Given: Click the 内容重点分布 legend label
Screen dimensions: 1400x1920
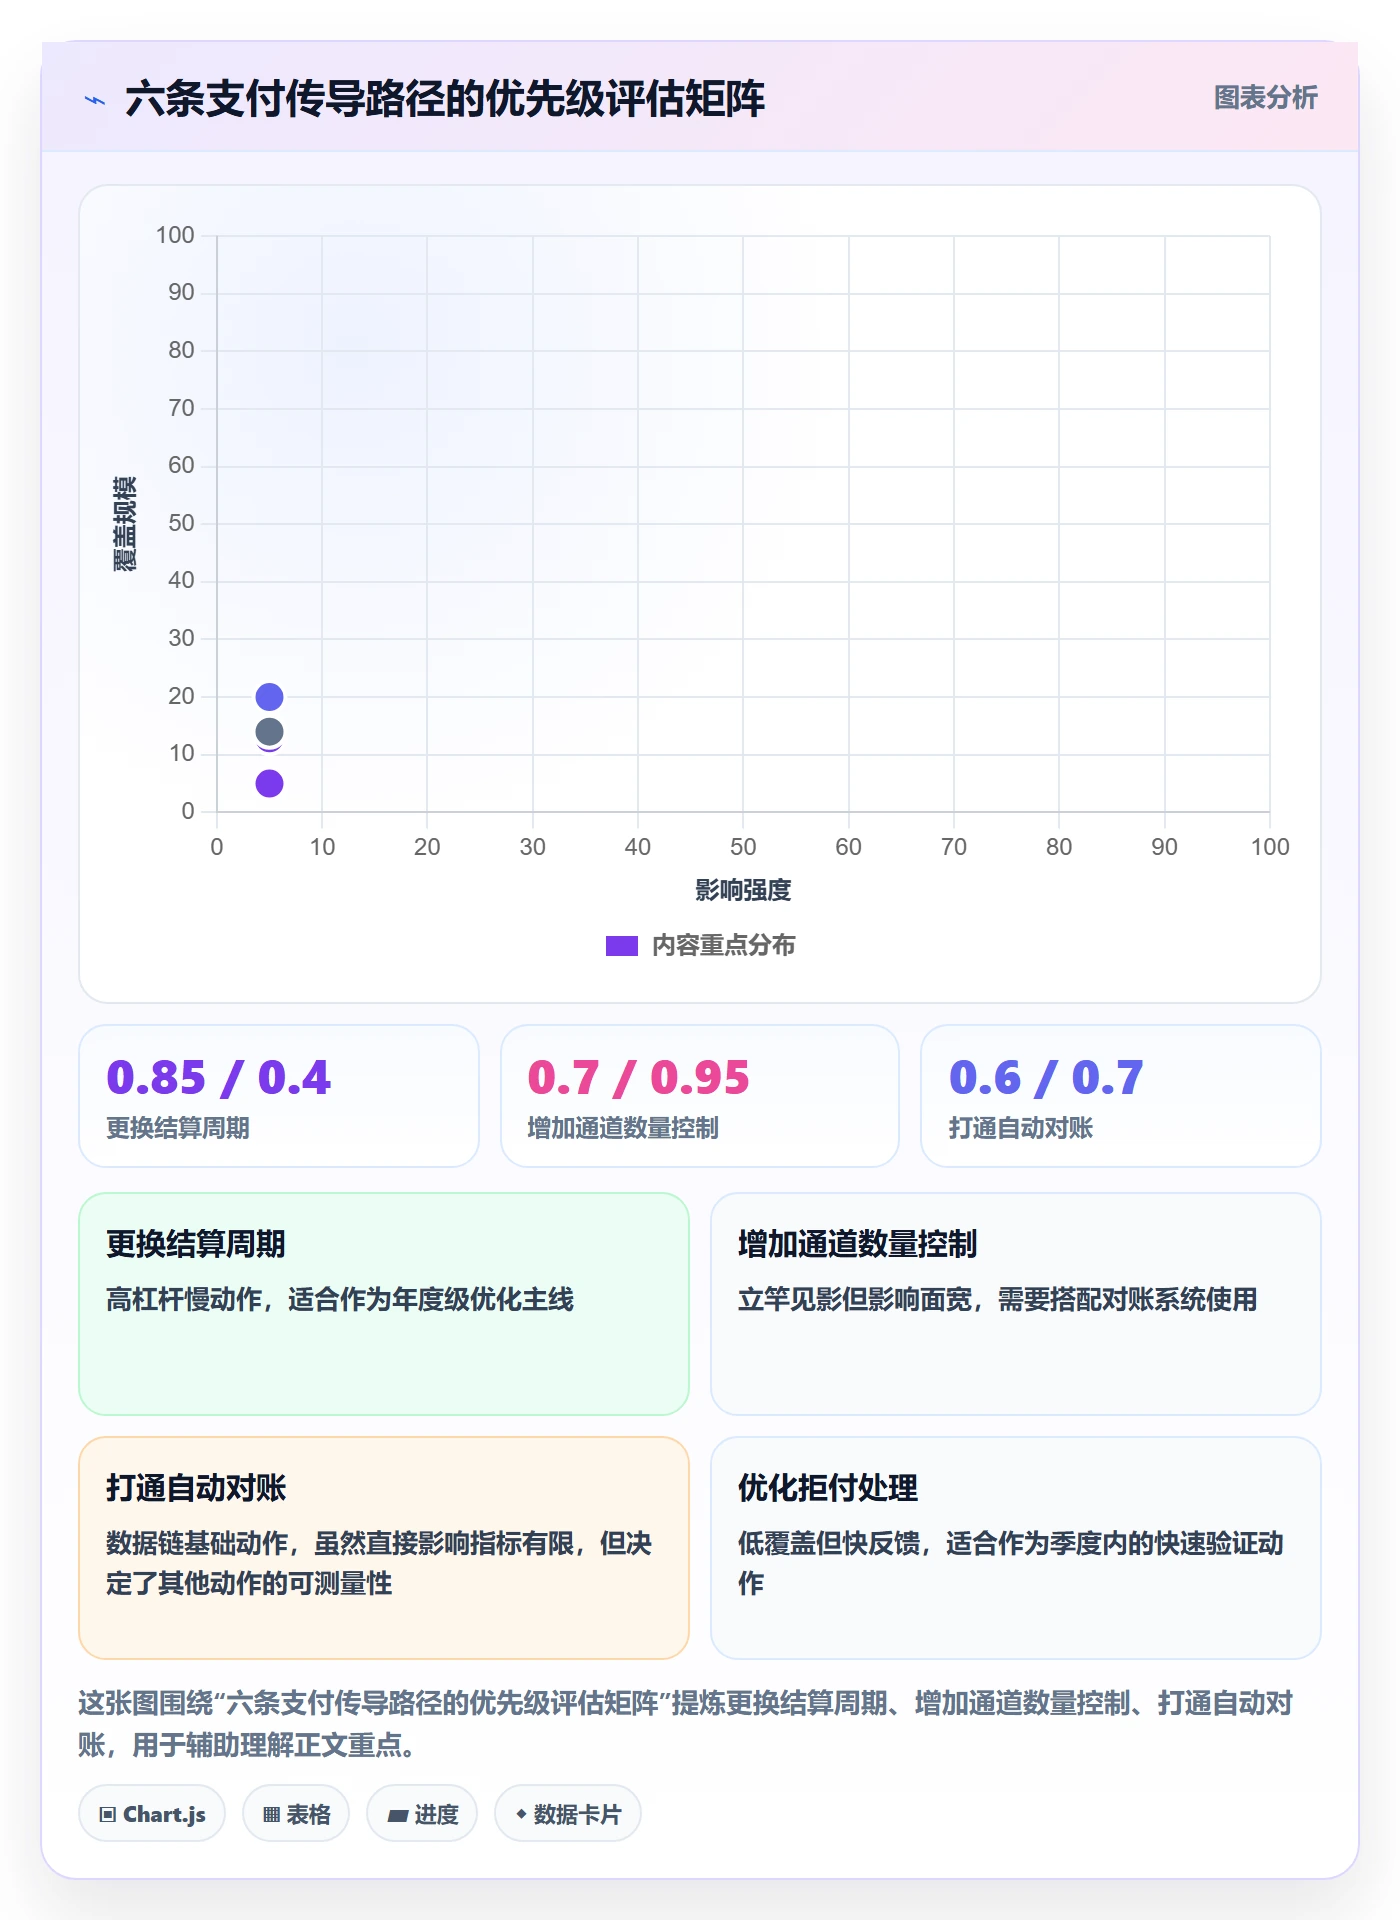Looking at the screenshot, I should pyautogui.click(x=724, y=946).
